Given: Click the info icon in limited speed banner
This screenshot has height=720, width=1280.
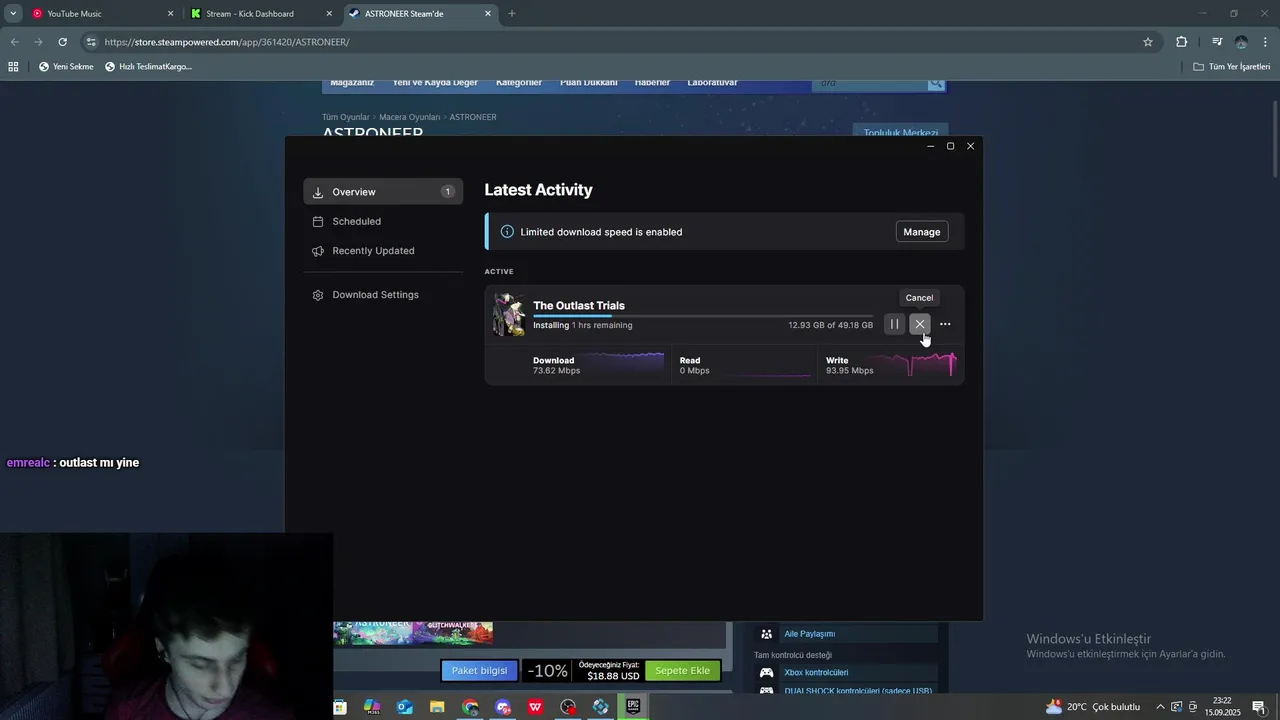Looking at the screenshot, I should [507, 232].
